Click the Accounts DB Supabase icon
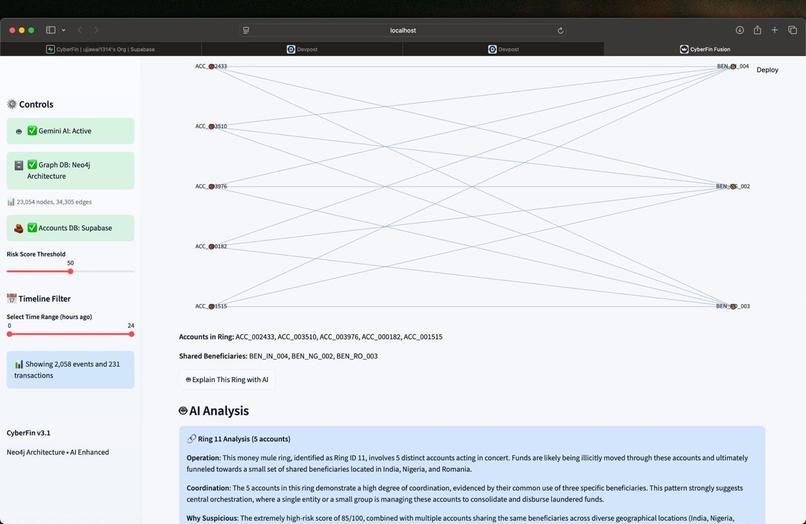806x524 pixels. (19, 228)
